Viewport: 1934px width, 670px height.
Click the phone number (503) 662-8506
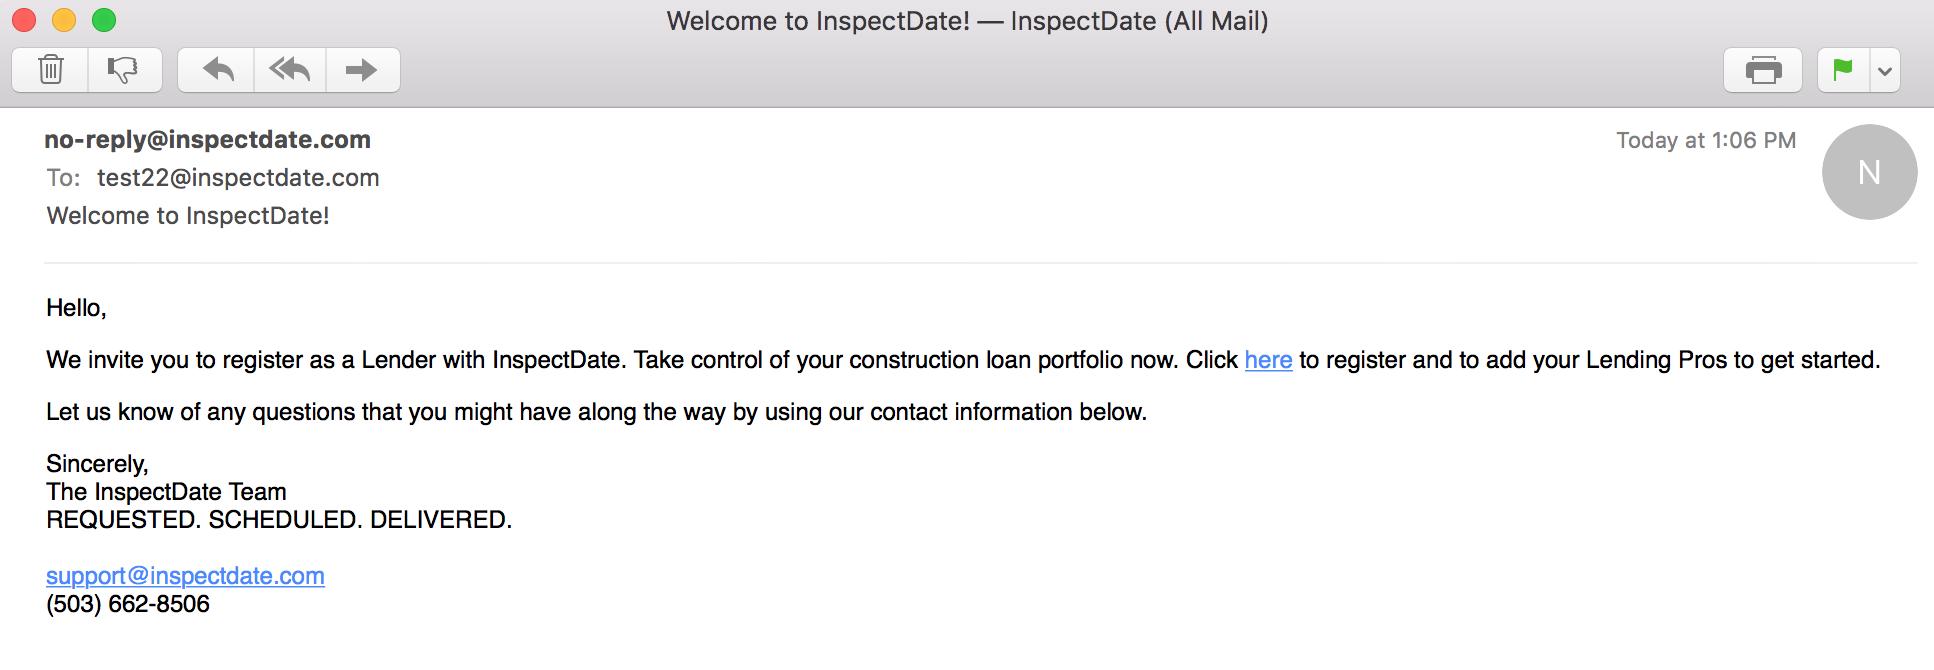(128, 604)
